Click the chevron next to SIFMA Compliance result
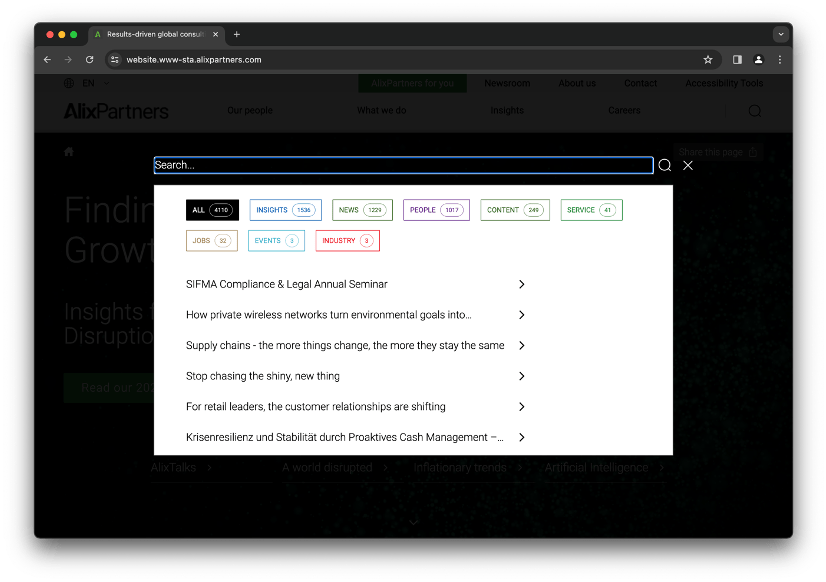Screen dimensions: 826x582 [522, 284]
